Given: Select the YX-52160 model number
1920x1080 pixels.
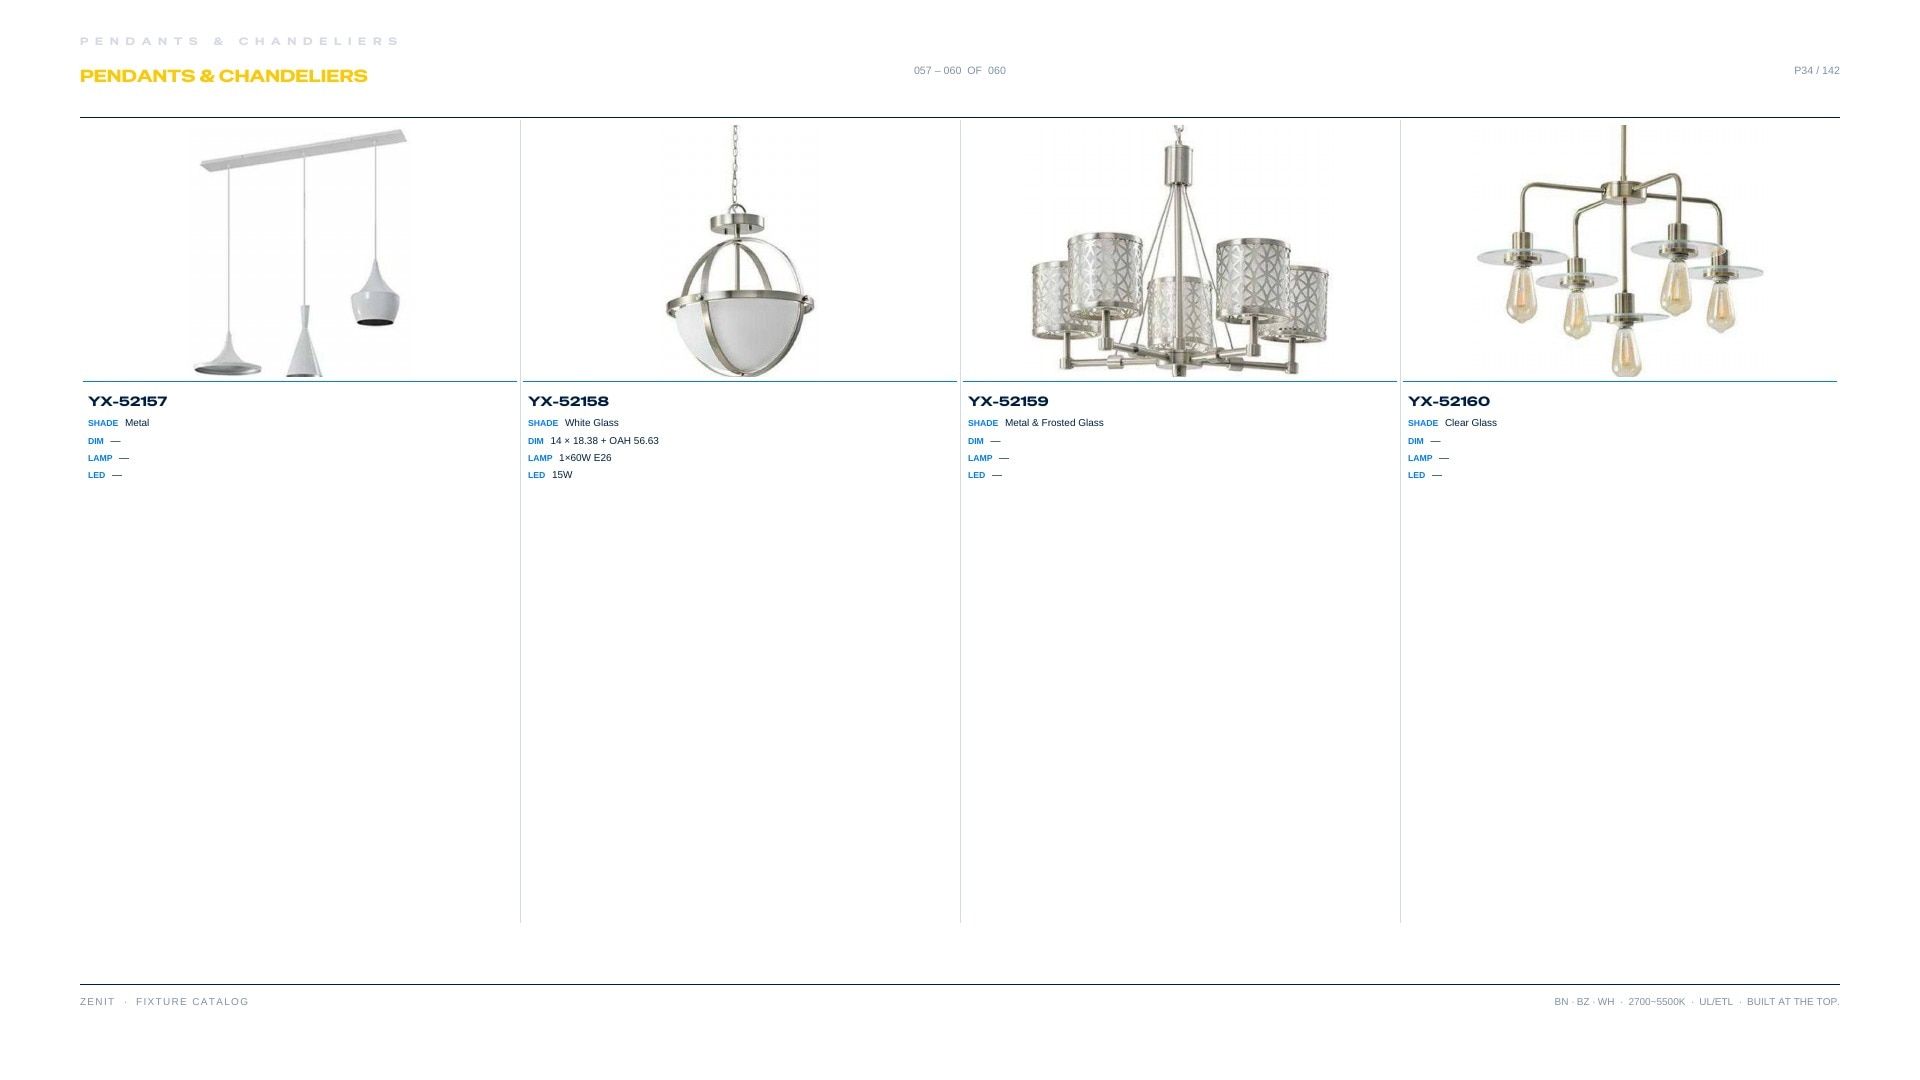Looking at the screenshot, I should coord(1449,401).
